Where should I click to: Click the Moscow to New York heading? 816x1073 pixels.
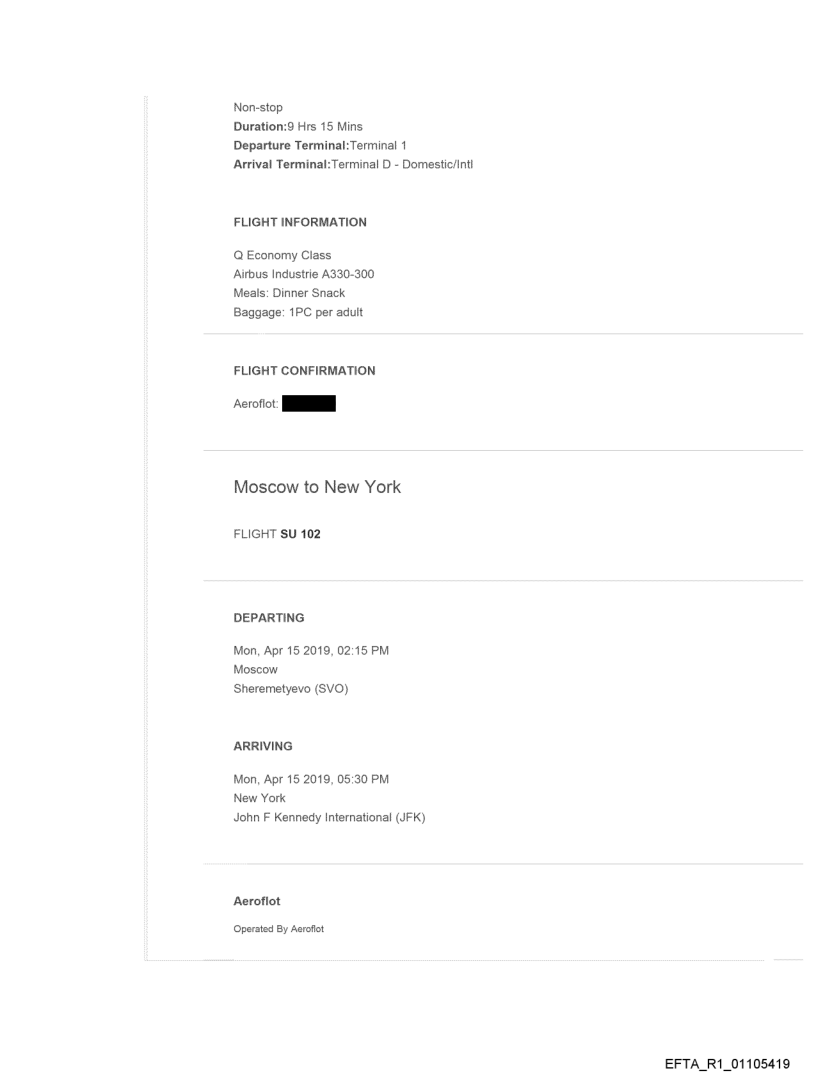click(x=317, y=487)
